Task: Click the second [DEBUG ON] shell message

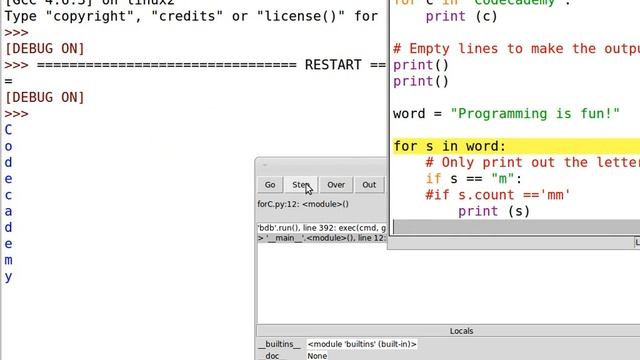Action: 44,97
